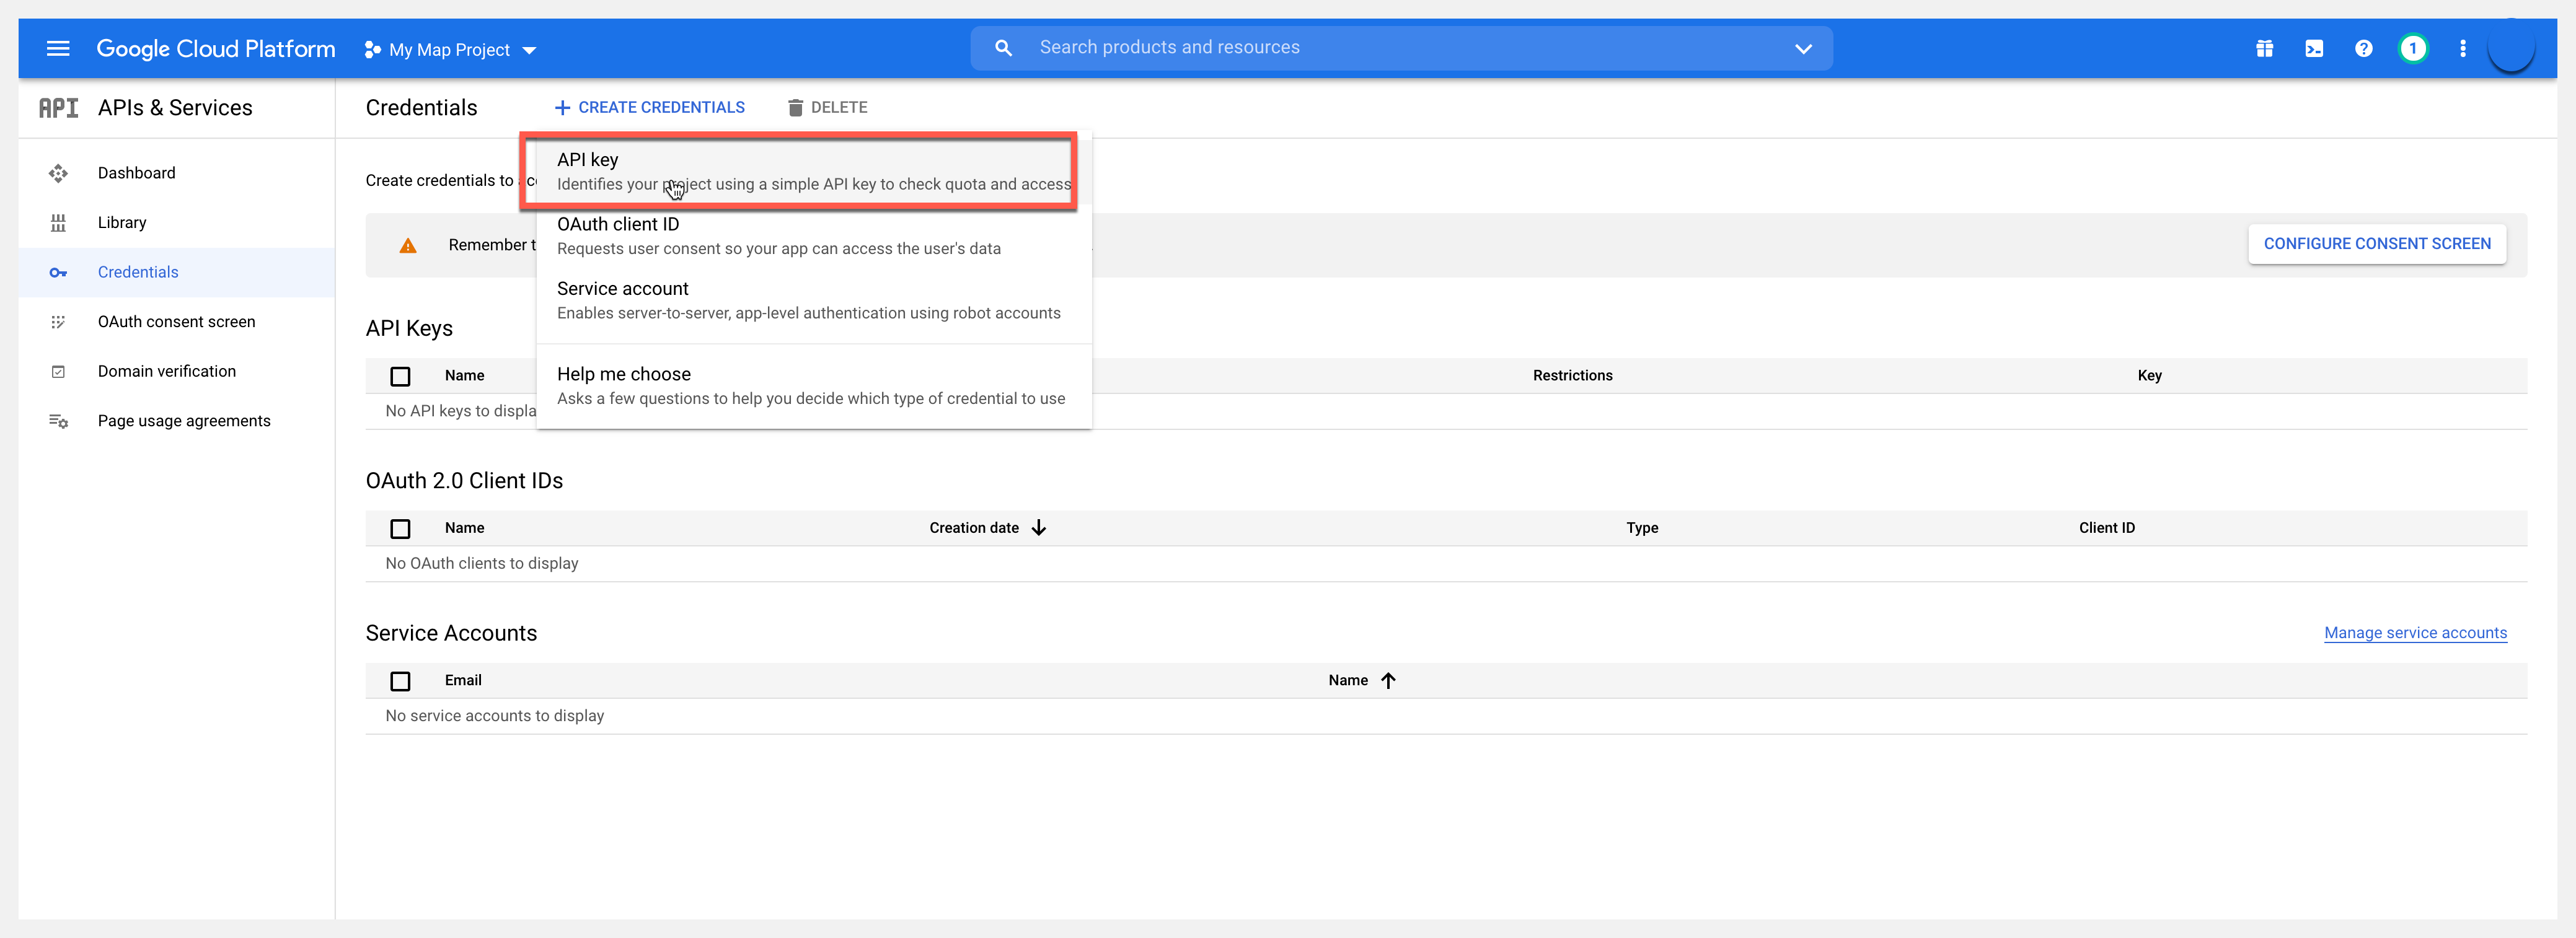Open the three-dot settings menu
Viewport: 2576px width, 938px height.
(x=2462, y=48)
